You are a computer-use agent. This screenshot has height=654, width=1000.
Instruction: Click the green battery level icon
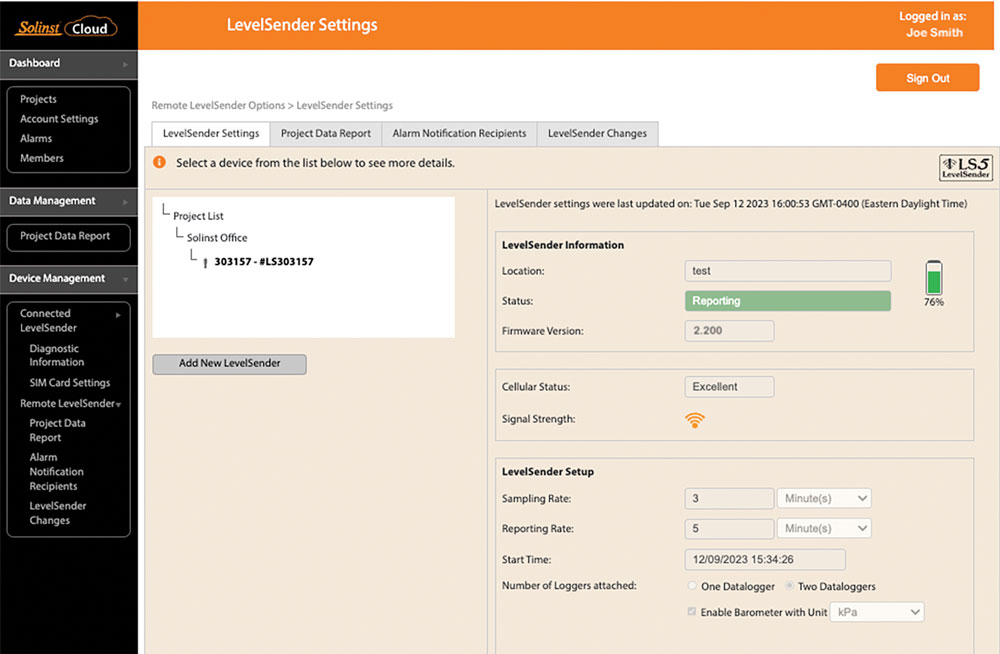point(933,277)
